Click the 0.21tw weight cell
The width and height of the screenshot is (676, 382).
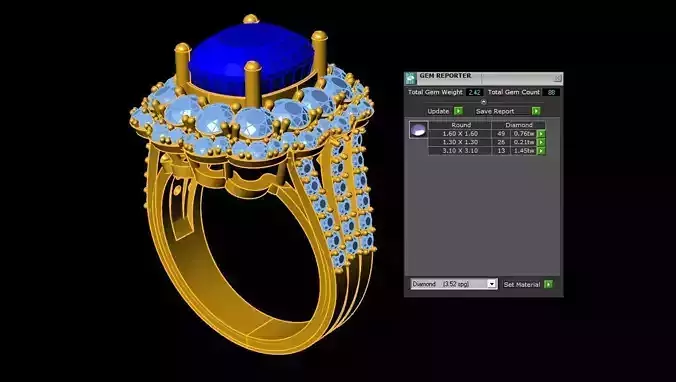click(524, 142)
